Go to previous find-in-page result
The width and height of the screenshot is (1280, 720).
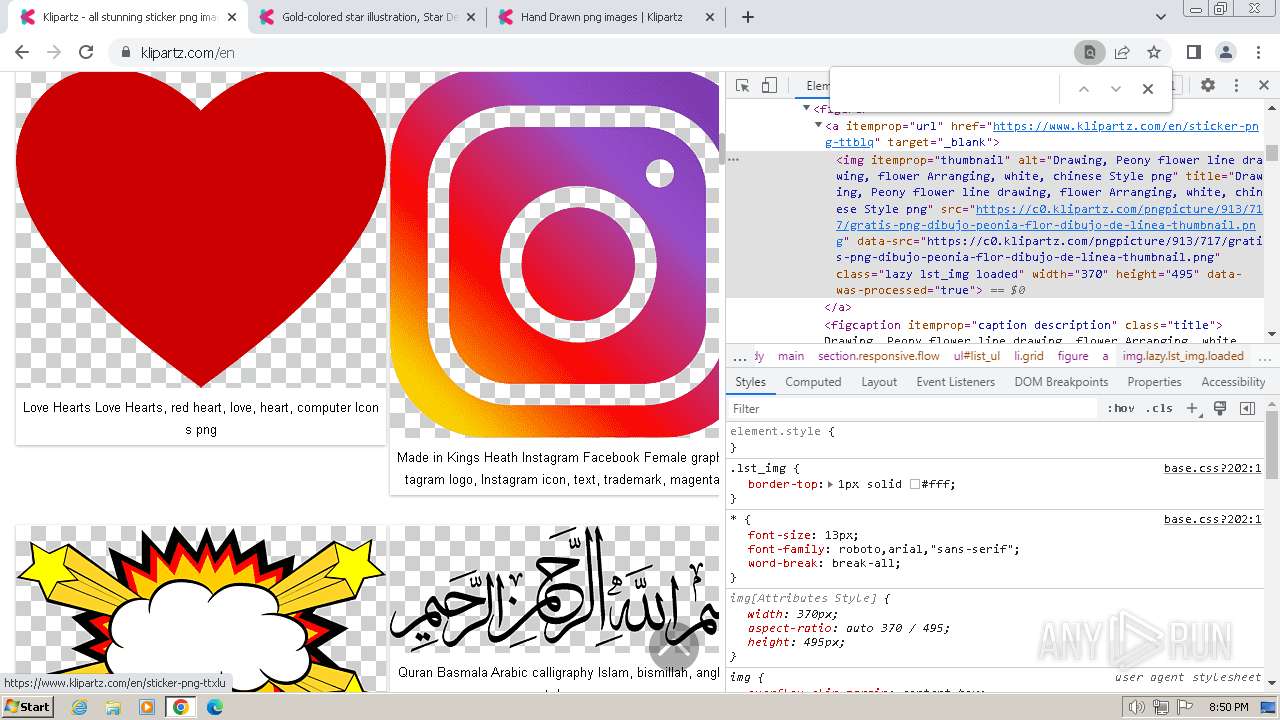[x=1083, y=89]
